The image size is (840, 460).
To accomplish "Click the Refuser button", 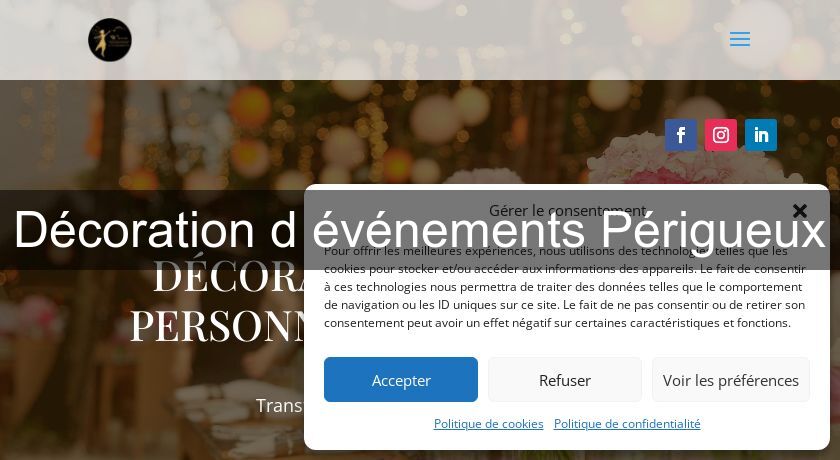I will click(565, 380).
